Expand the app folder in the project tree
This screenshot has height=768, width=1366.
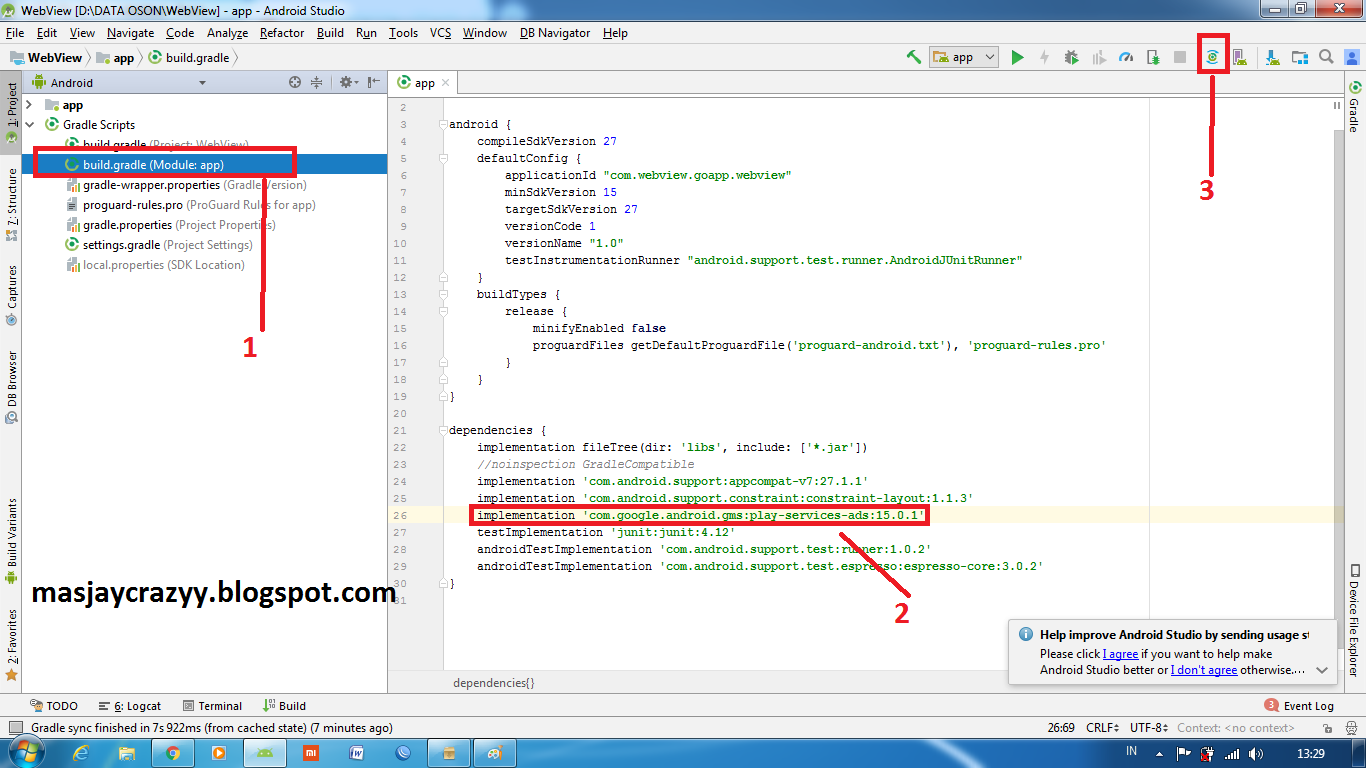pyautogui.click(x=29, y=105)
